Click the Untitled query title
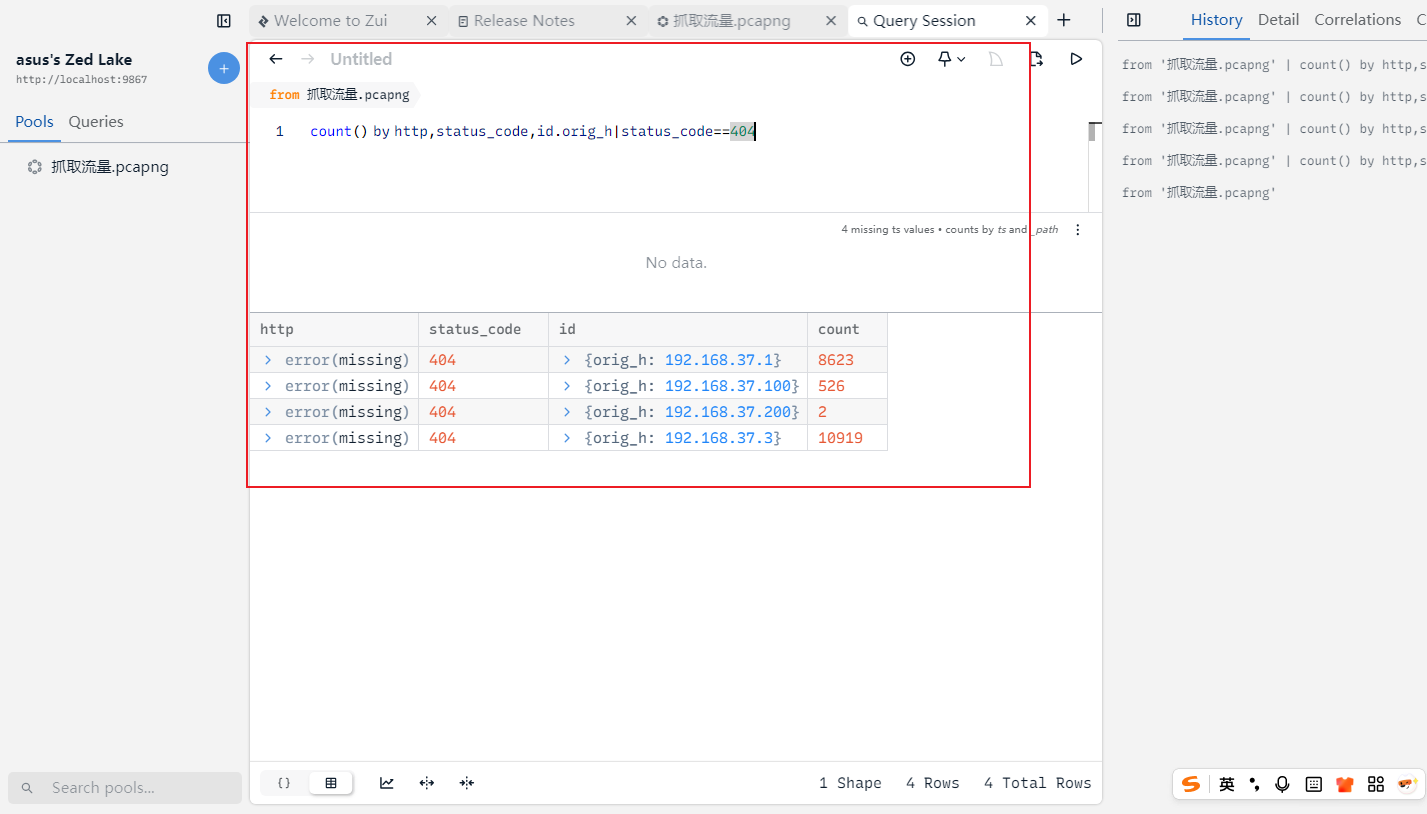 [x=361, y=59]
